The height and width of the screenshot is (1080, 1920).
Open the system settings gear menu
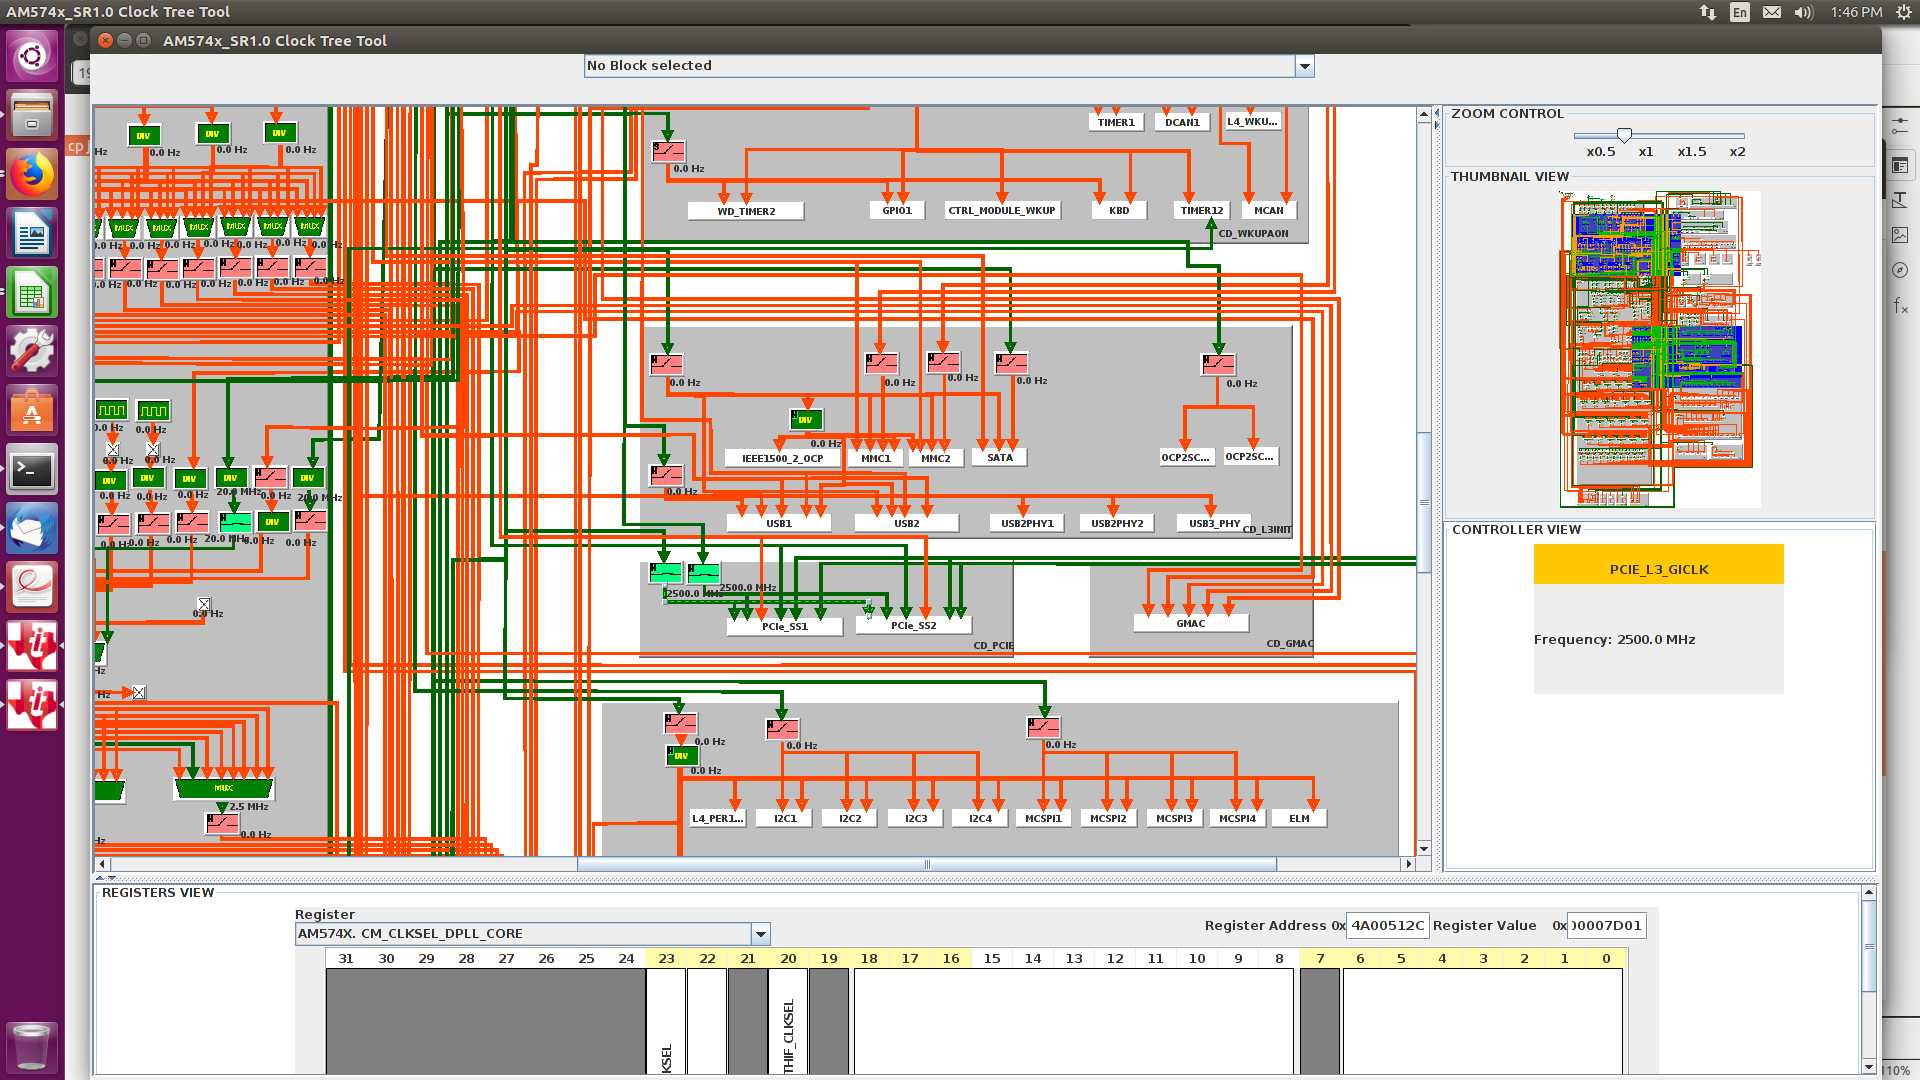[1903, 12]
